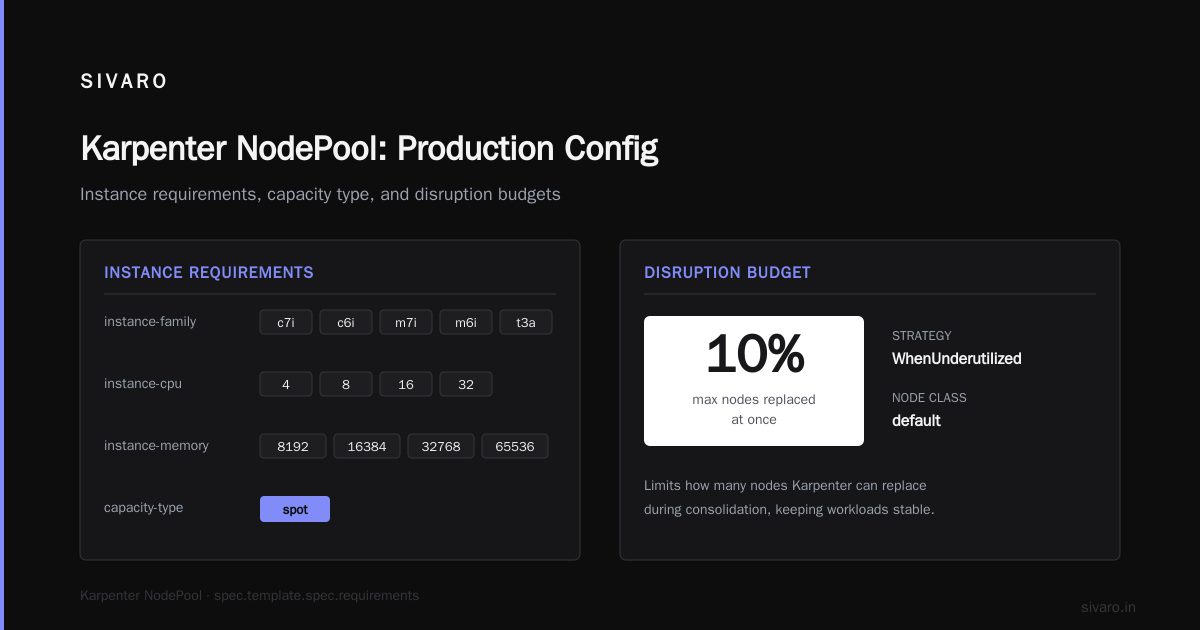Screen dimensions: 1200x630
Task: Click the INSTANCE REQUIREMENTS heading
Action: pyautogui.click(x=209, y=272)
